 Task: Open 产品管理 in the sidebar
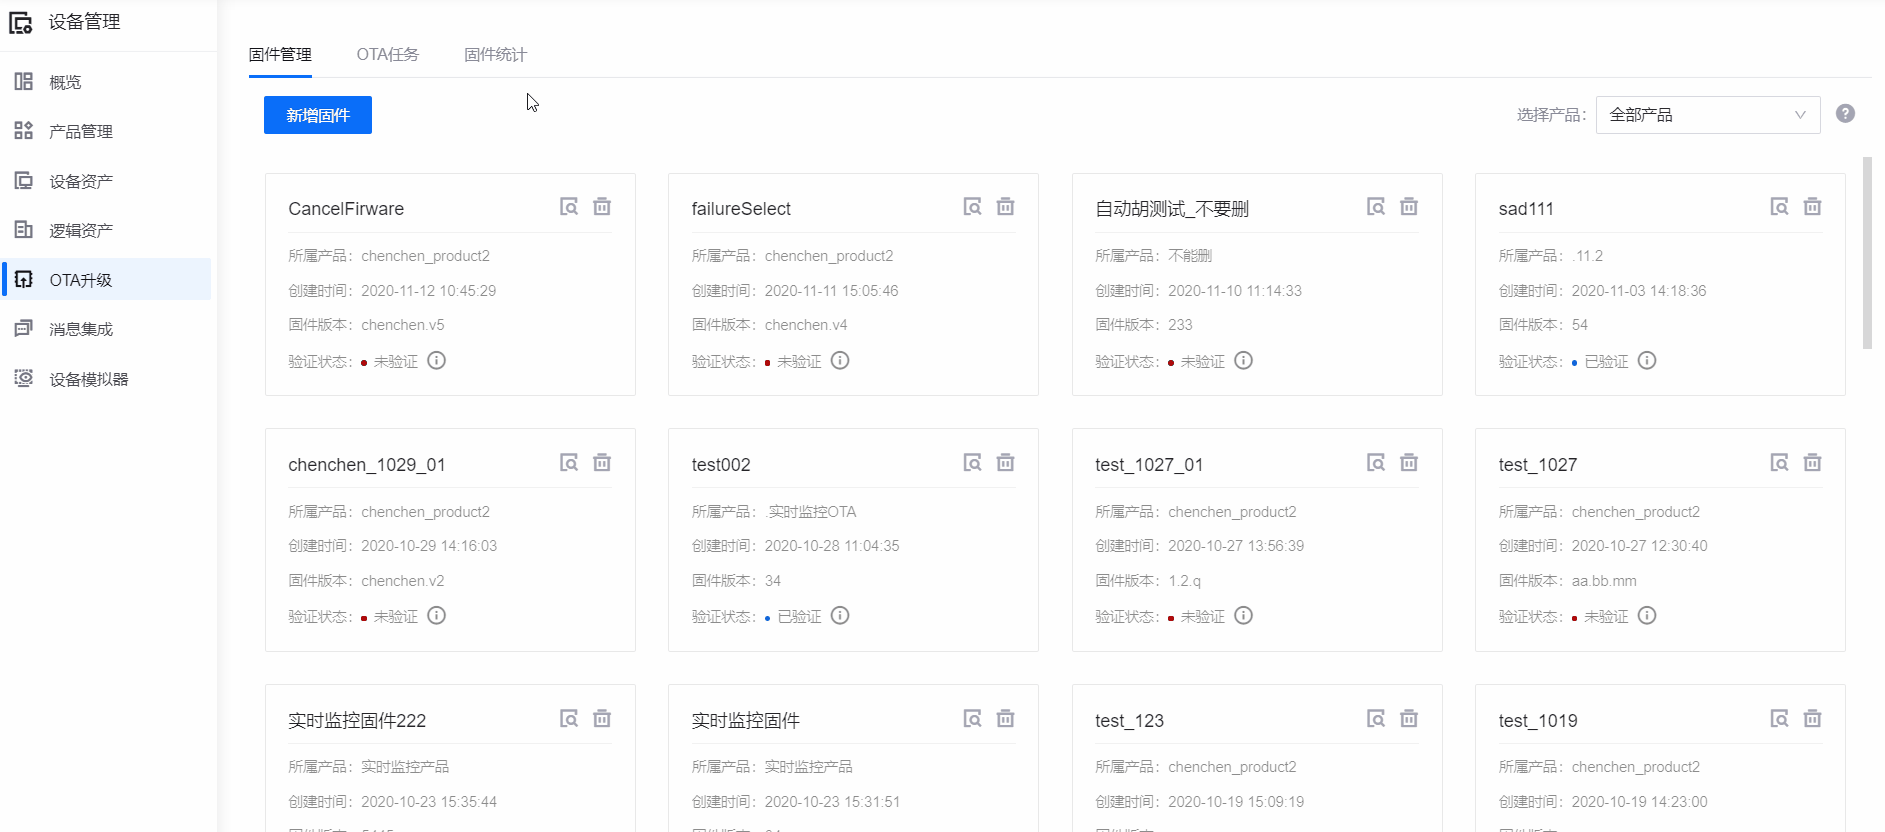[x=81, y=132]
